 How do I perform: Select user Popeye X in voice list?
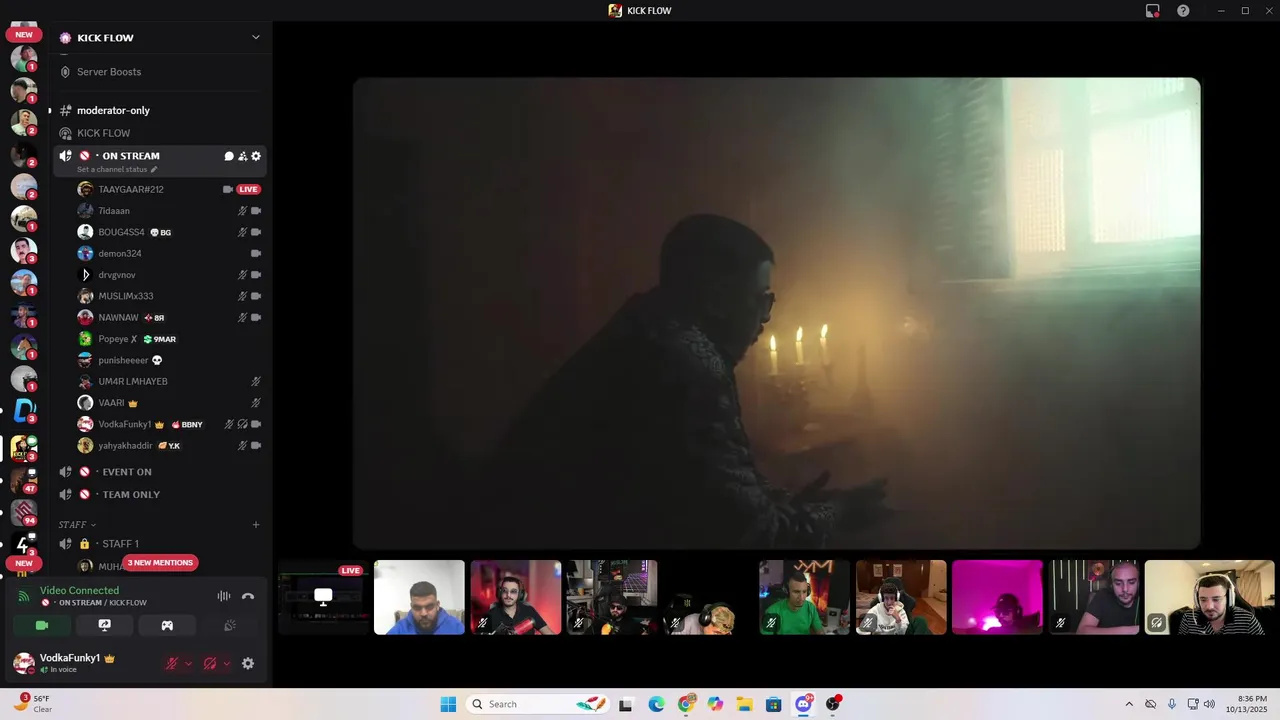(118, 339)
